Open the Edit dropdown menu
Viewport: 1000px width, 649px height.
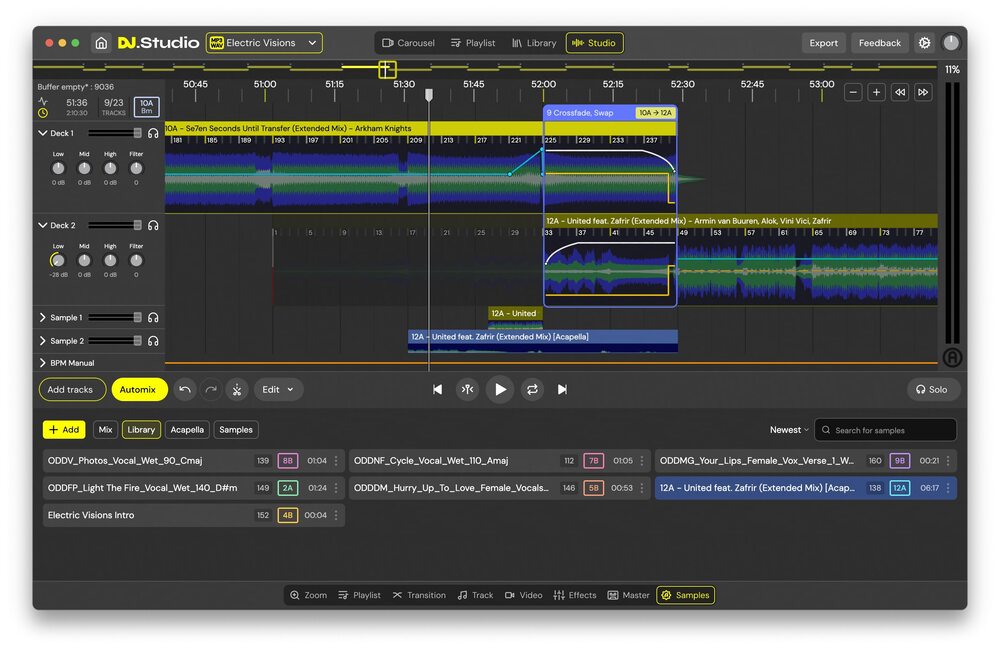point(278,389)
